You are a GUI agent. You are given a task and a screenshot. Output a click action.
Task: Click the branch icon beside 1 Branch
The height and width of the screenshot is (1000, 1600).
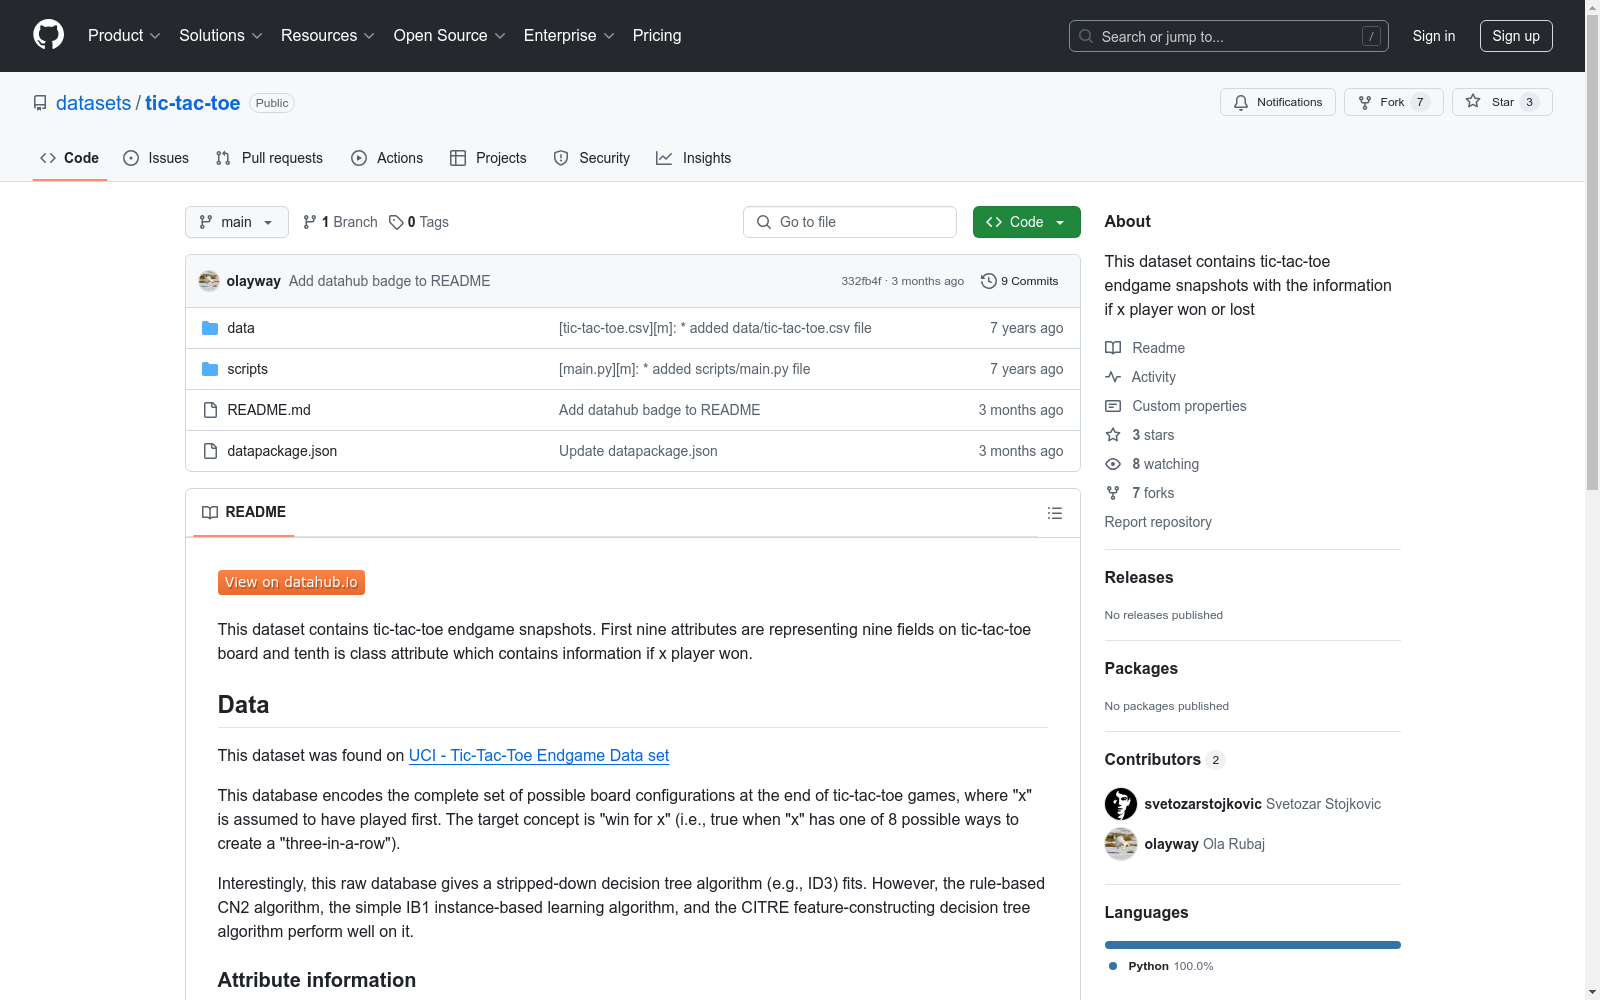coord(310,222)
